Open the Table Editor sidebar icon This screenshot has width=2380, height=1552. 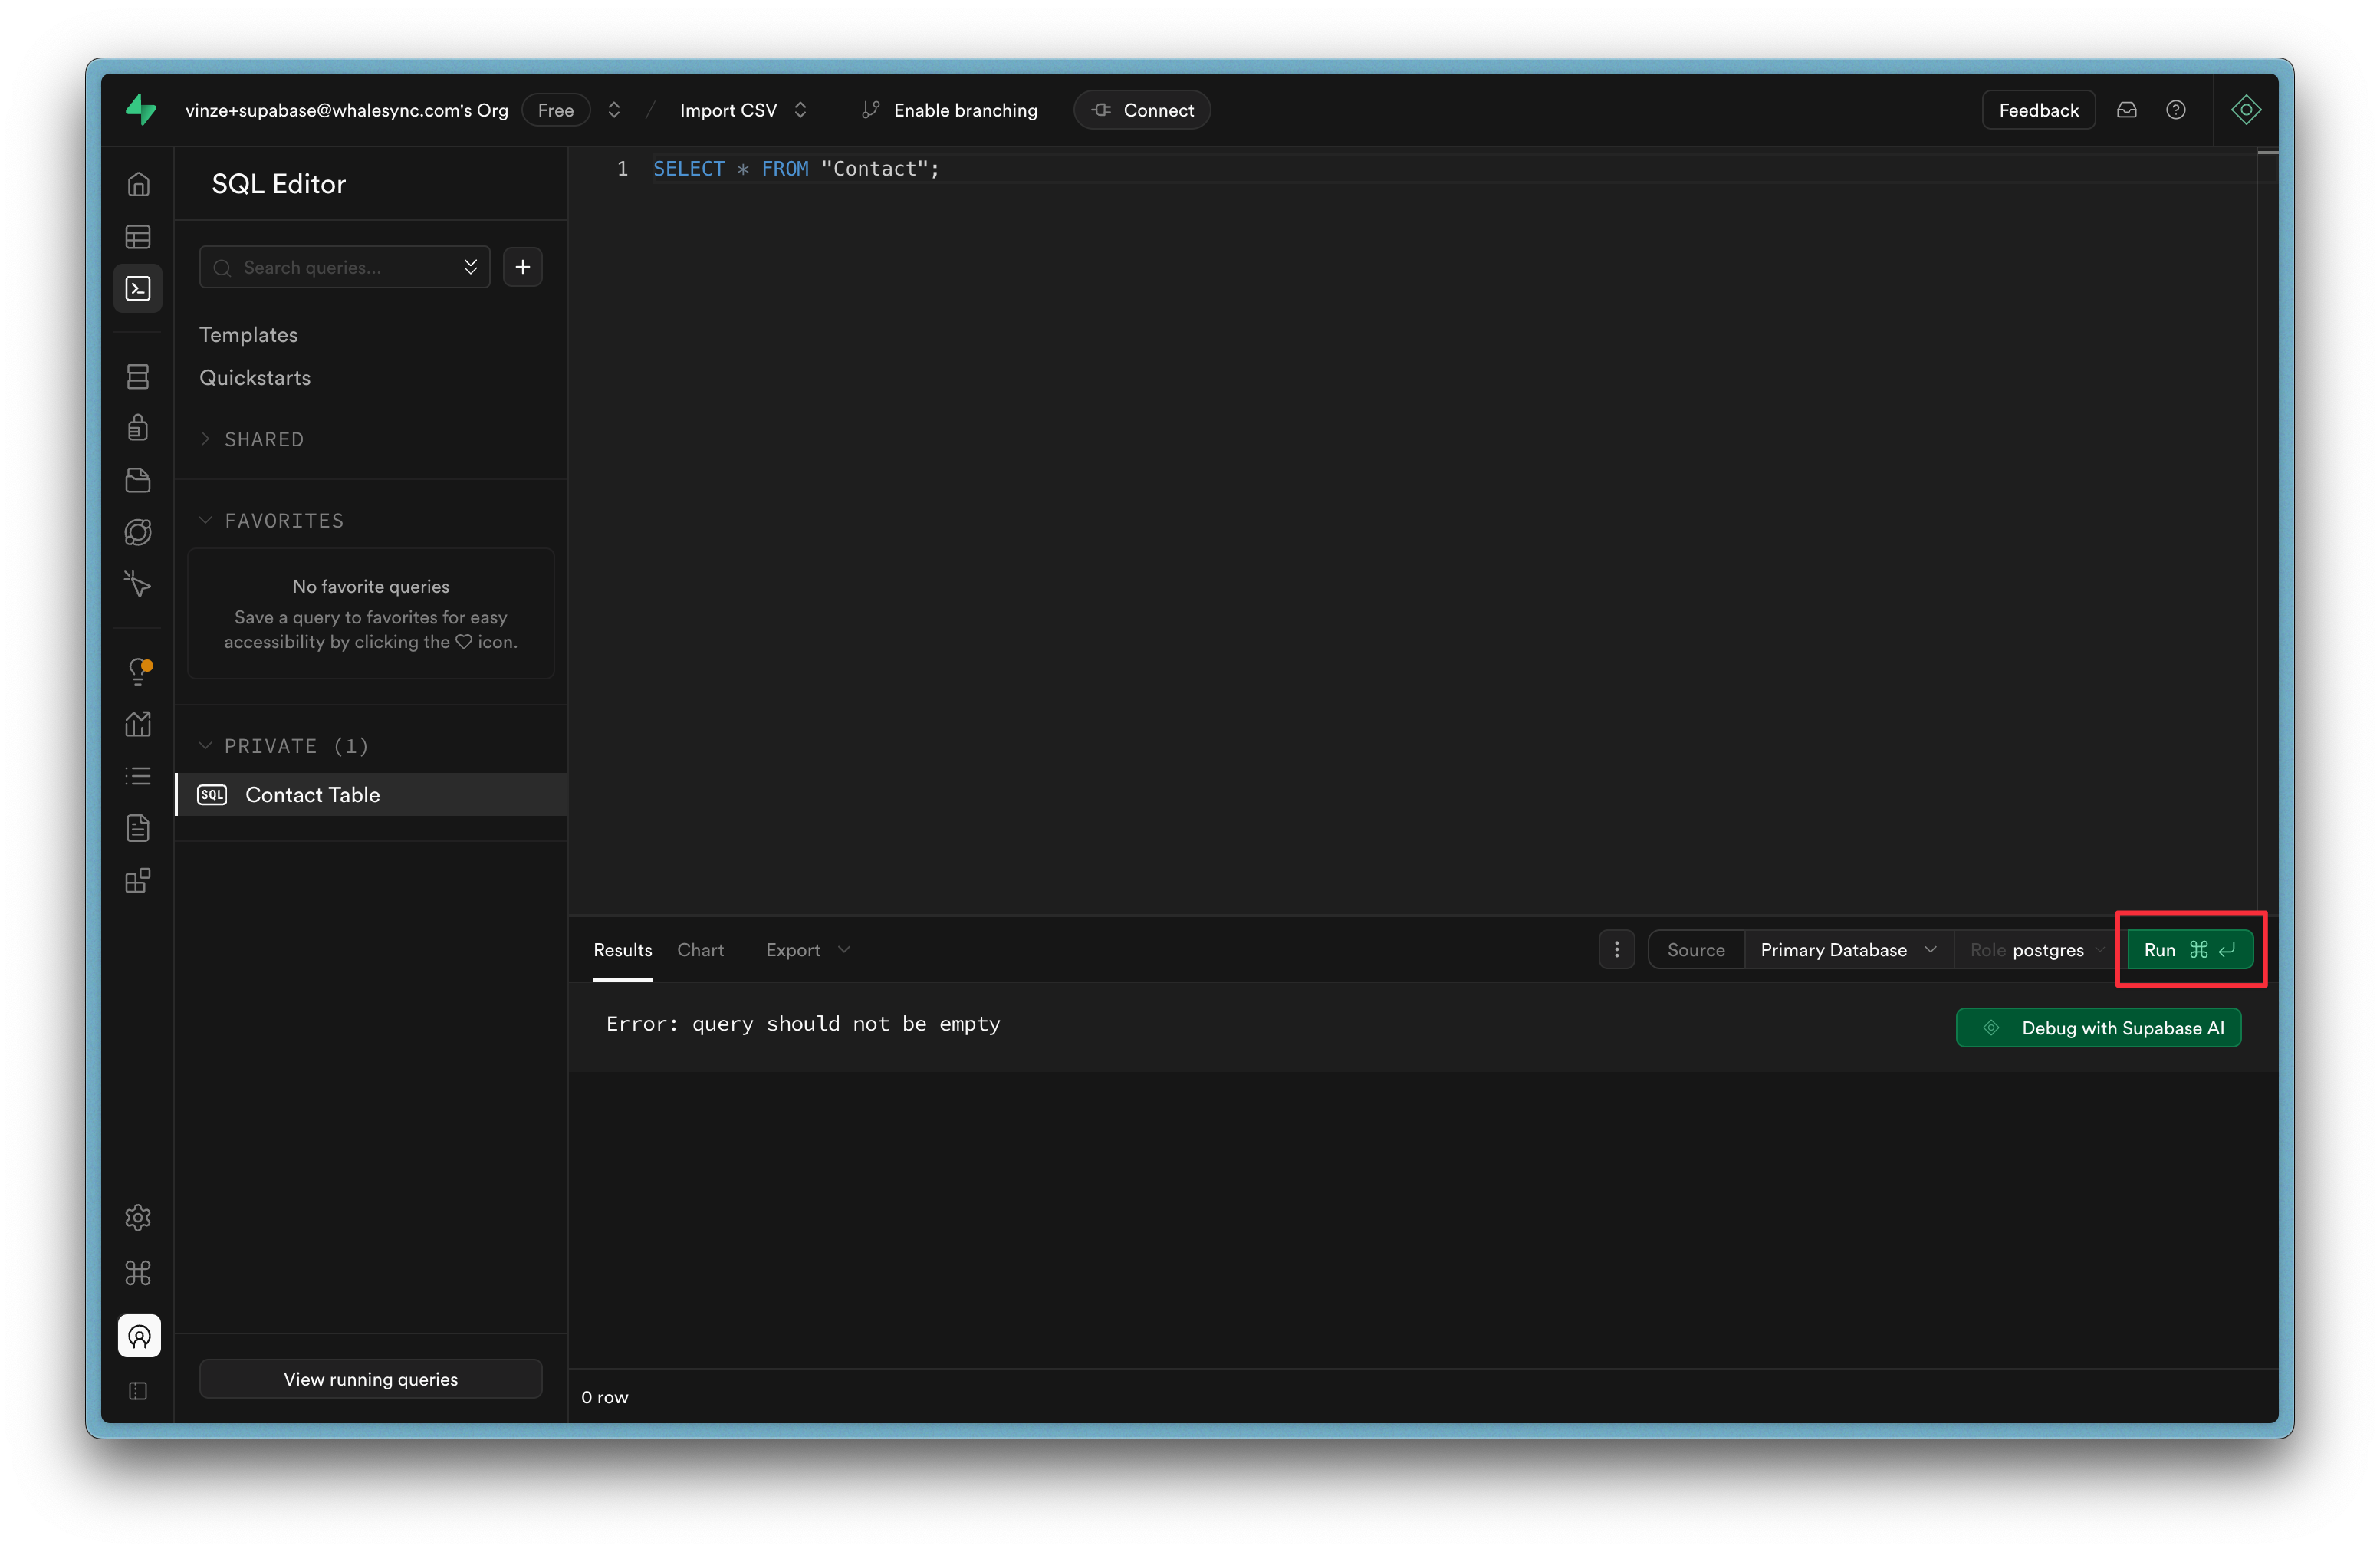click(x=138, y=237)
